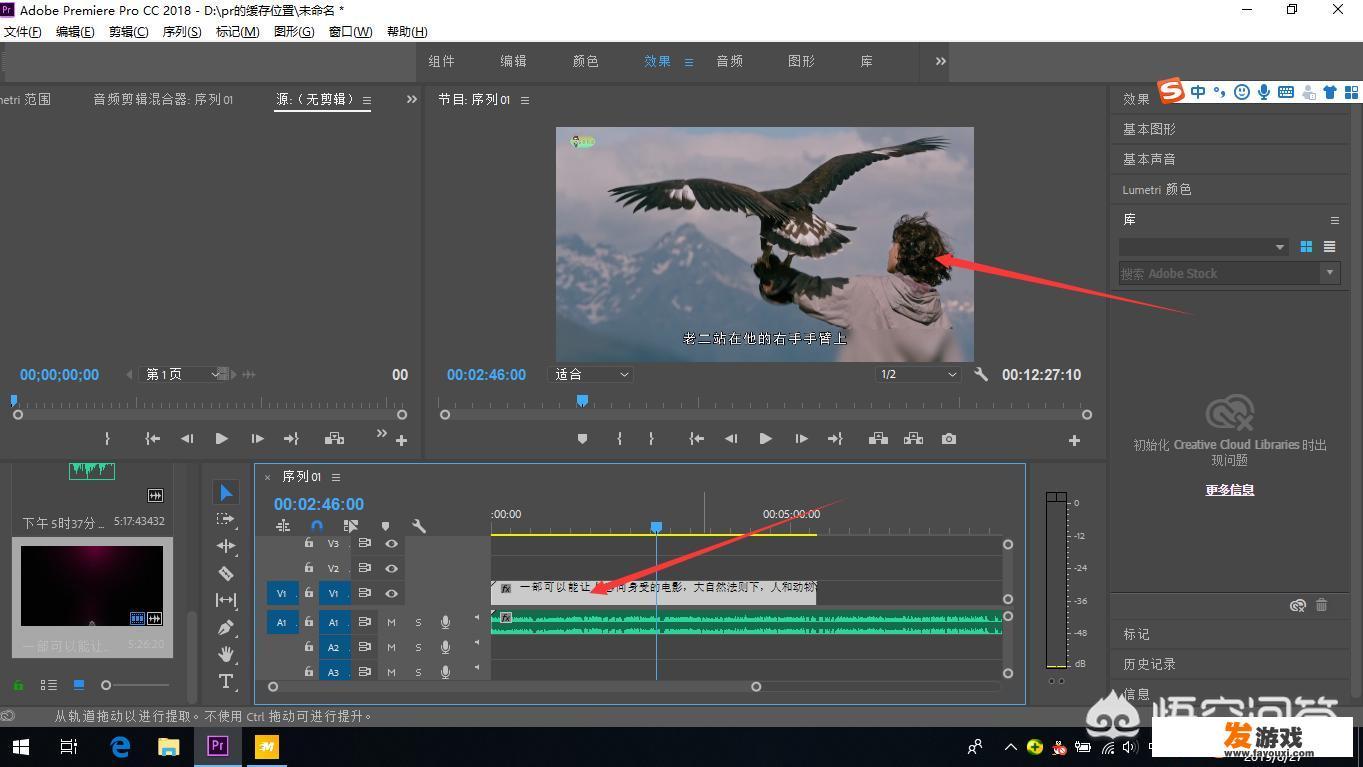Click Insert button in source monitor
This screenshot has width=1363, height=767.
coord(334,438)
